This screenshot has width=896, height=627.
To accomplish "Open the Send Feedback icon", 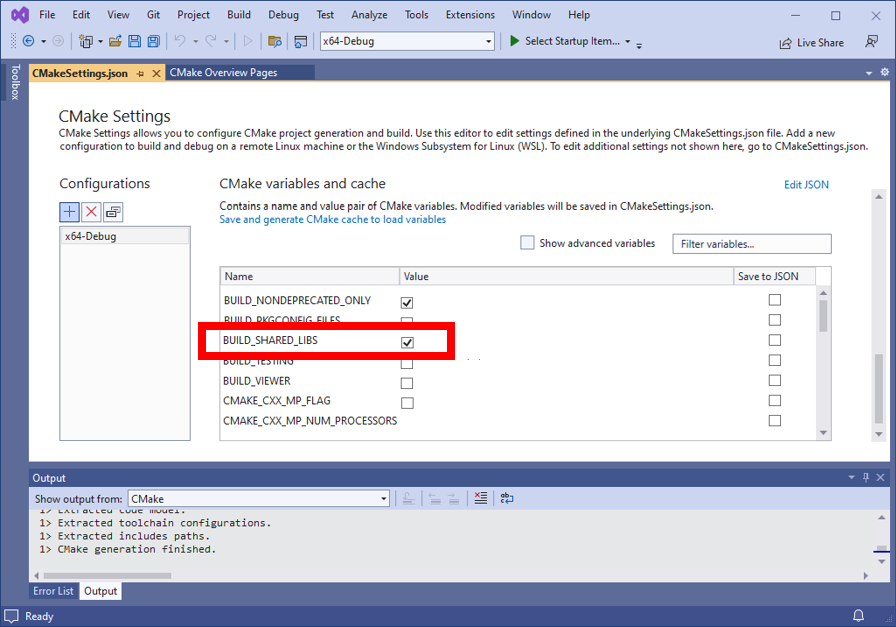I will 871,42.
